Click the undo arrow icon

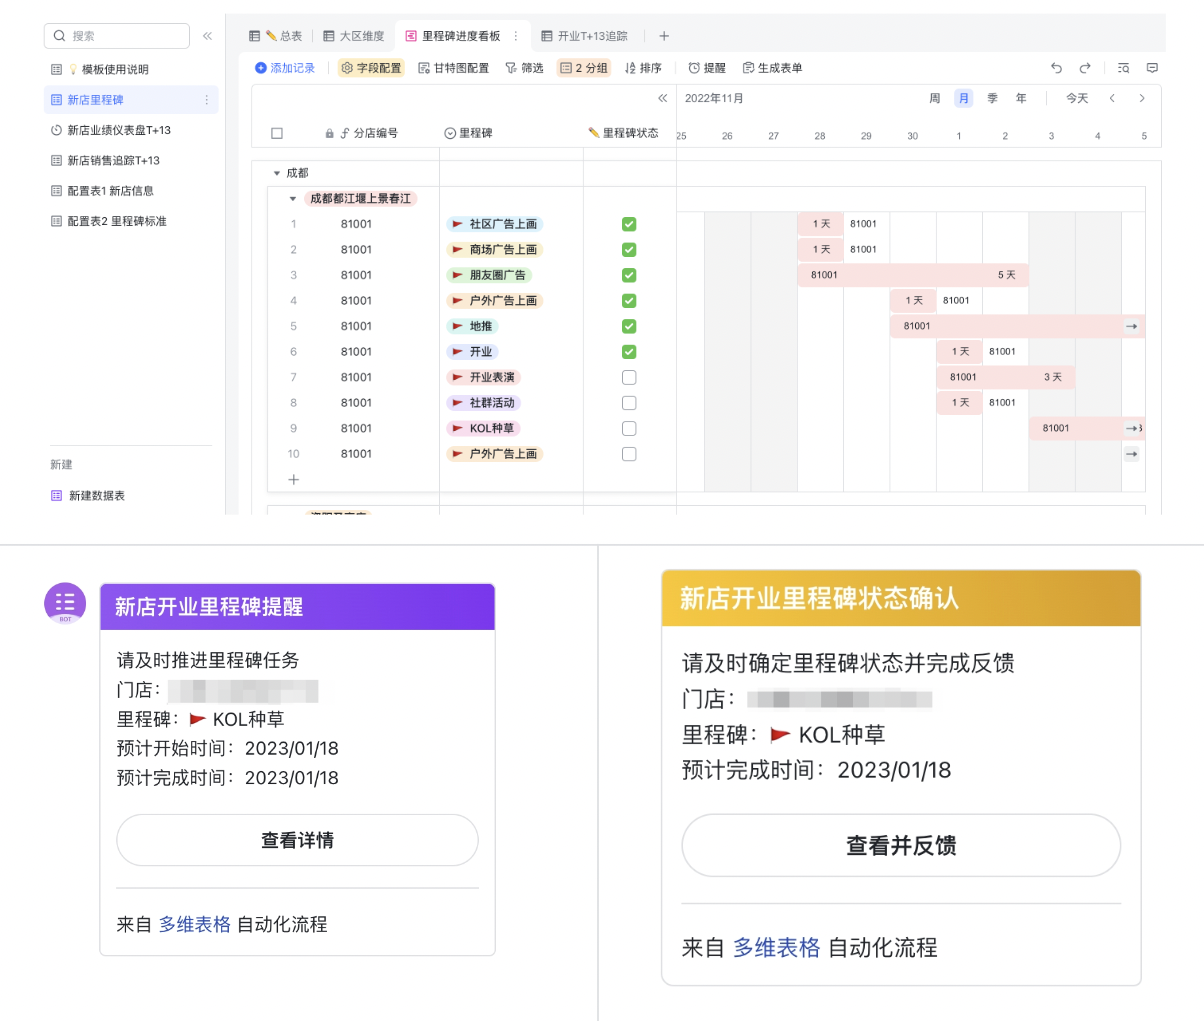click(x=1056, y=68)
